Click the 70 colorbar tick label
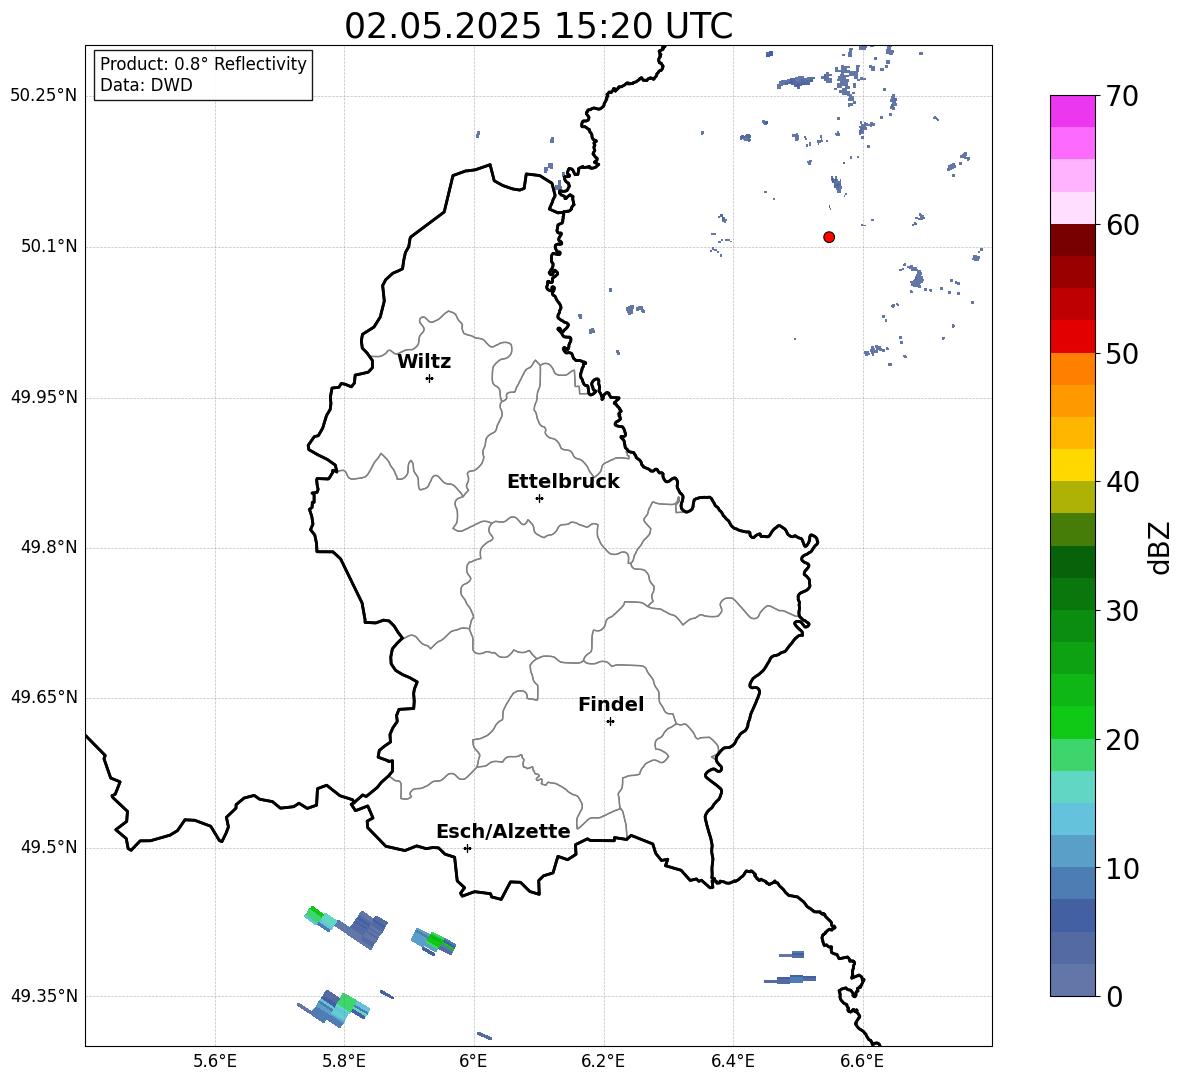Image resolution: width=1184 pixels, height=1081 pixels. [x=1122, y=96]
